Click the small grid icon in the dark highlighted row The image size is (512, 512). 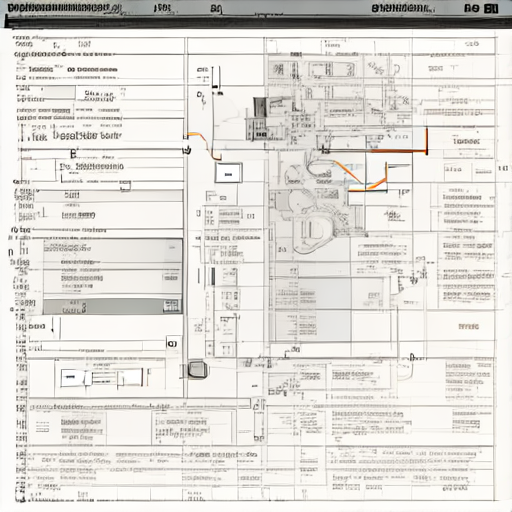tap(171, 306)
